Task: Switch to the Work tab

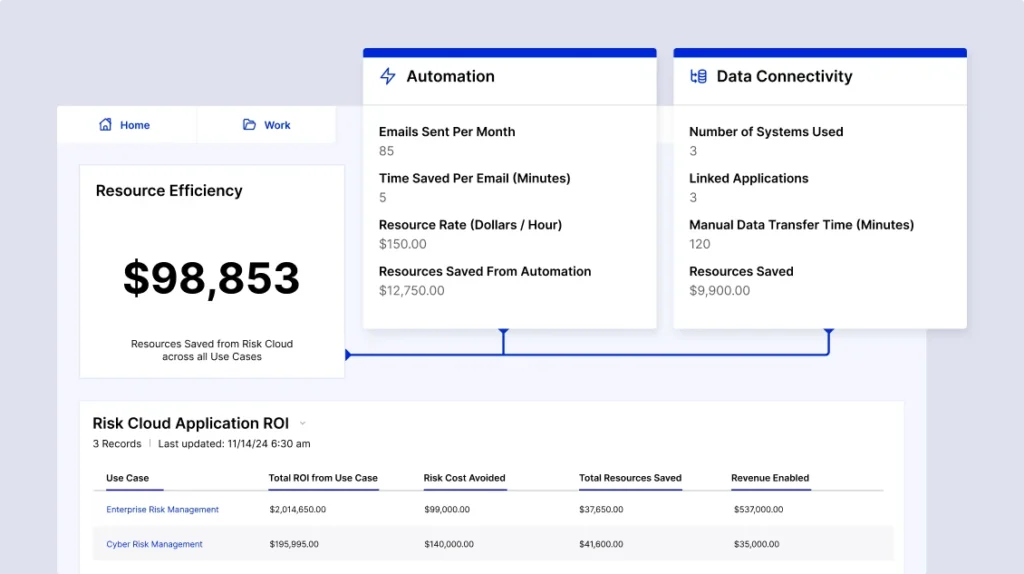Action: coord(266,125)
